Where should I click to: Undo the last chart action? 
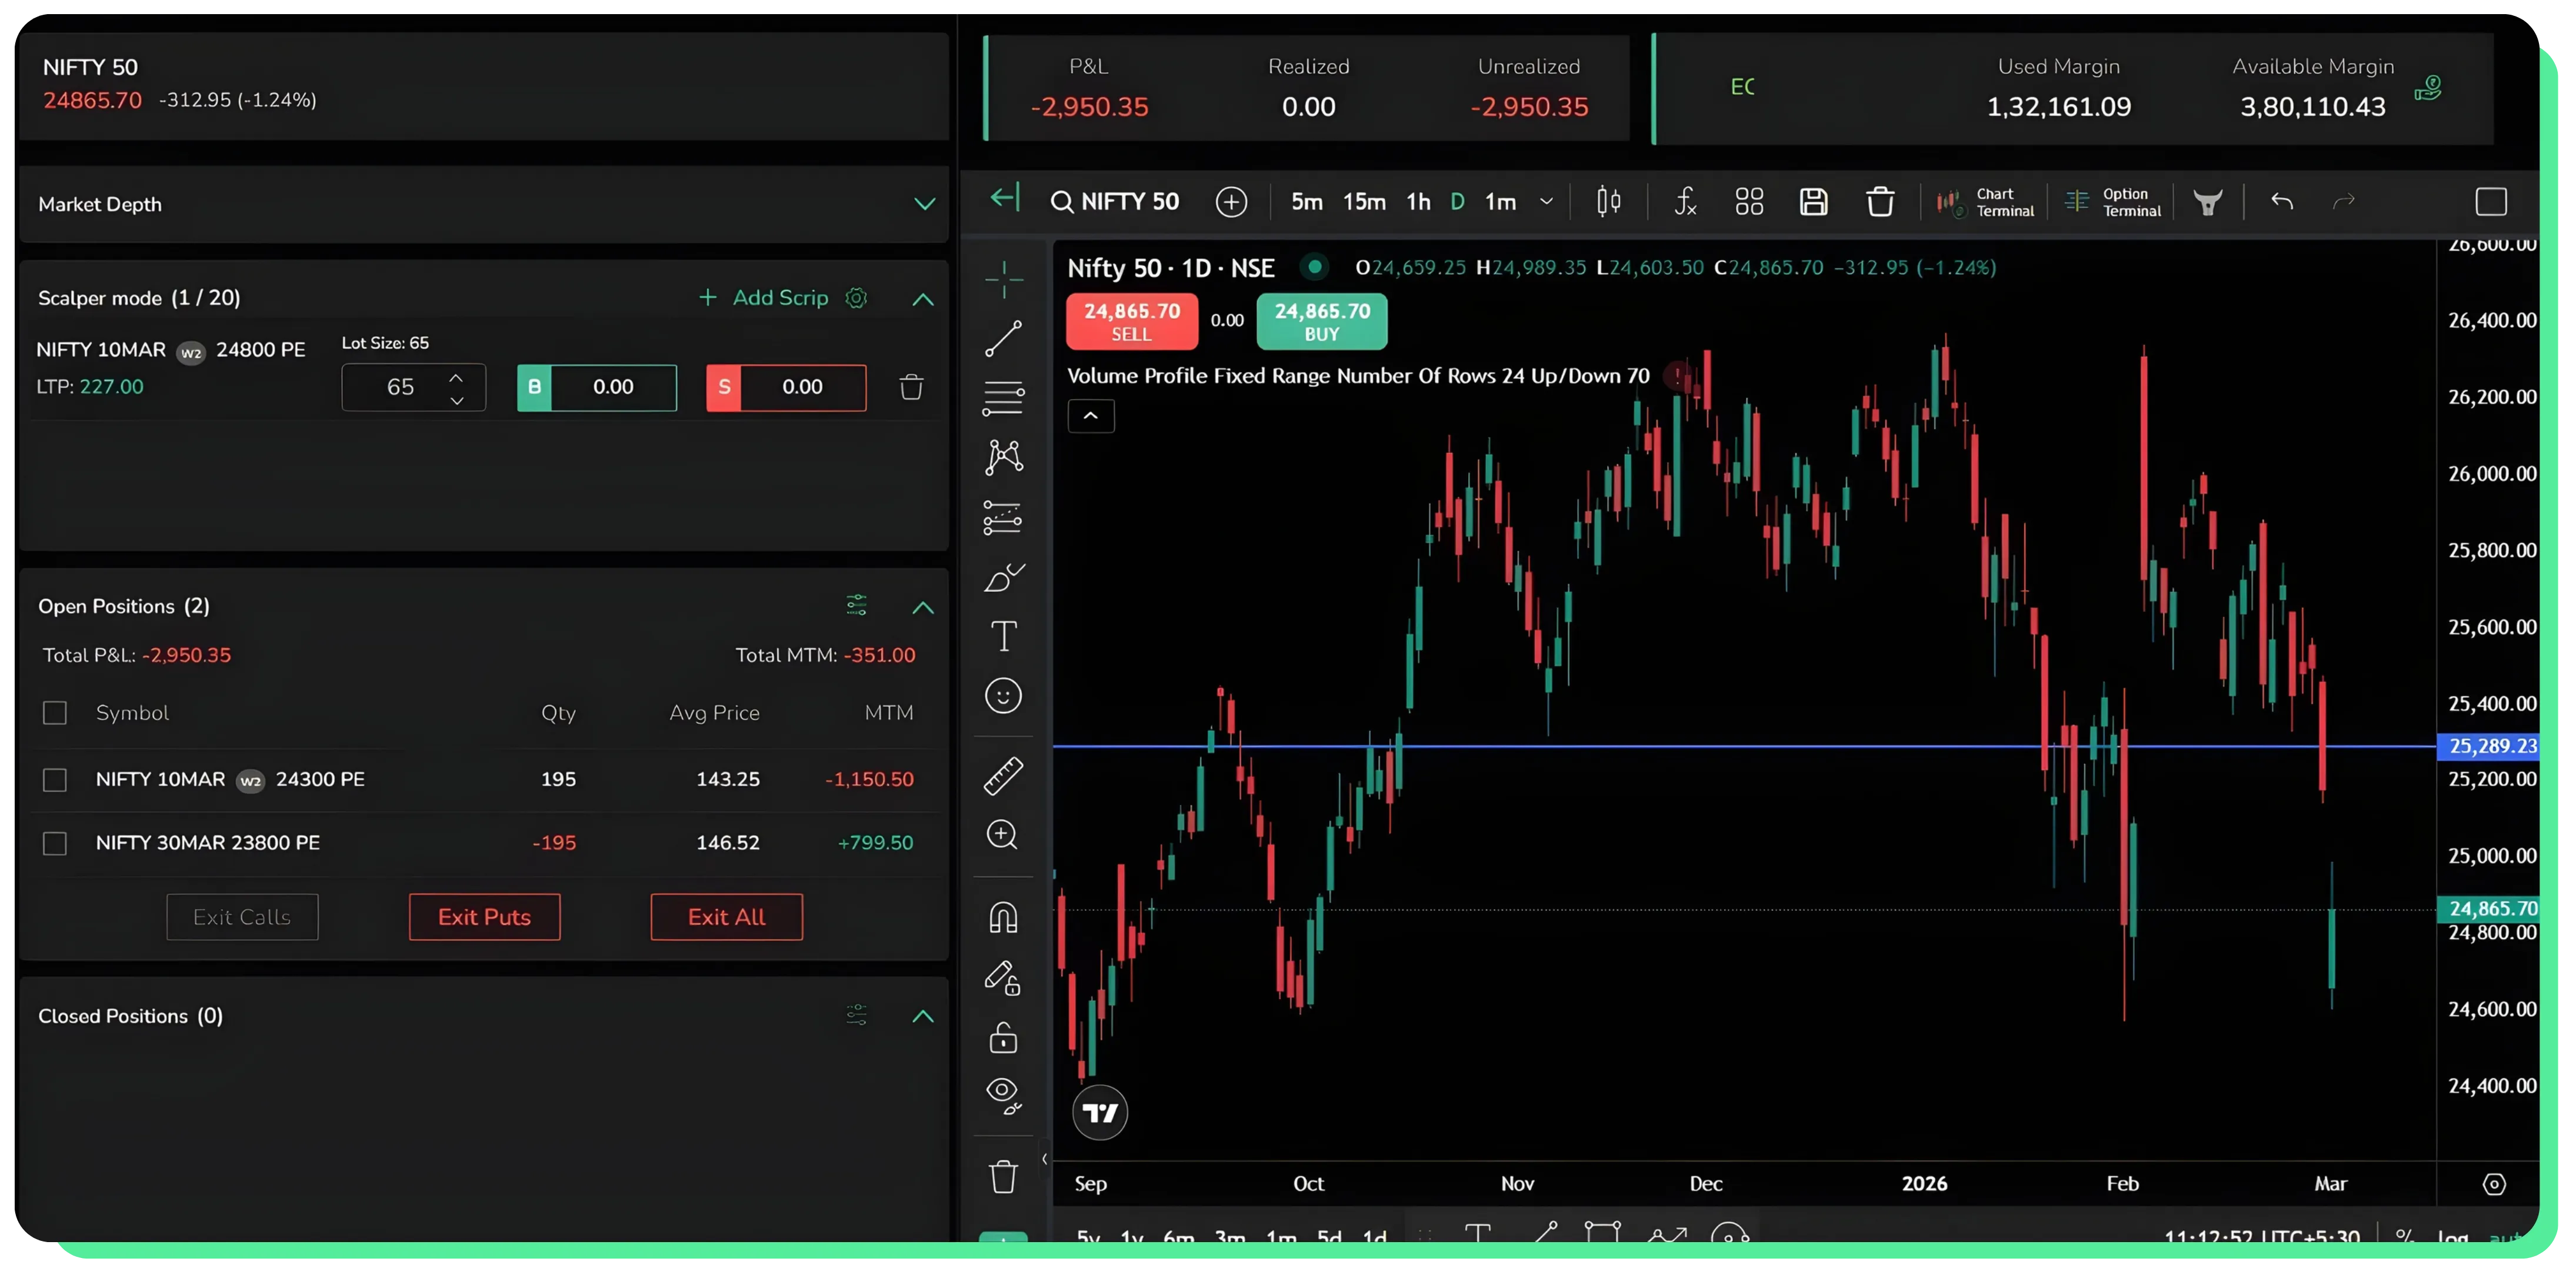coord(2283,201)
